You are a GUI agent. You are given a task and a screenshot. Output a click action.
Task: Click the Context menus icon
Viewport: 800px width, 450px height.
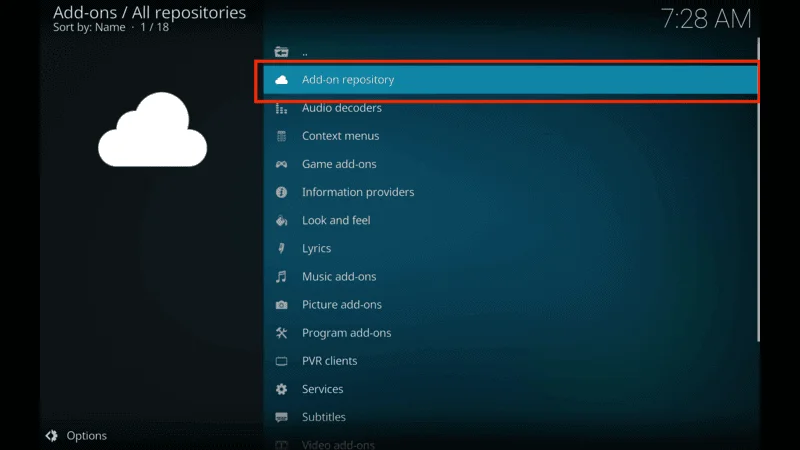(x=281, y=136)
